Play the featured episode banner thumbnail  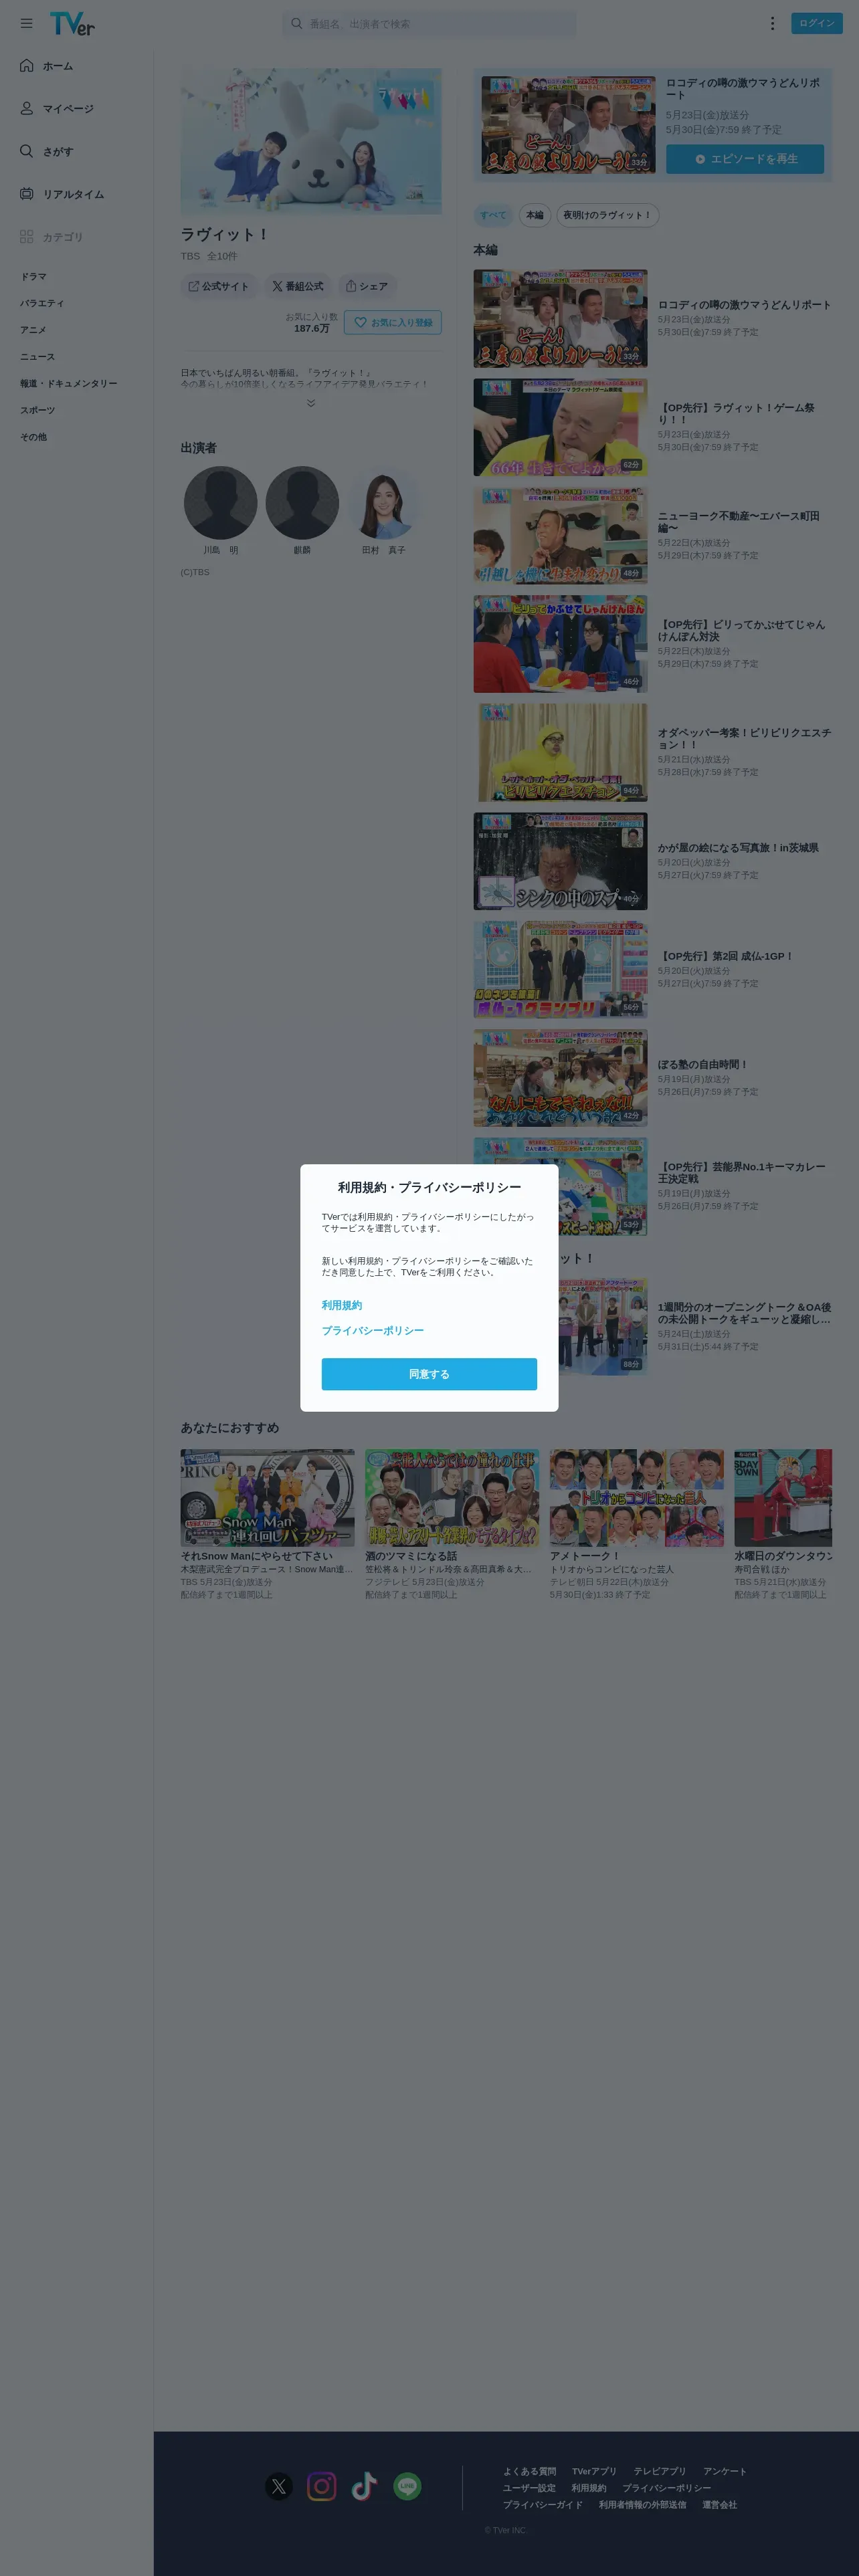tap(568, 125)
